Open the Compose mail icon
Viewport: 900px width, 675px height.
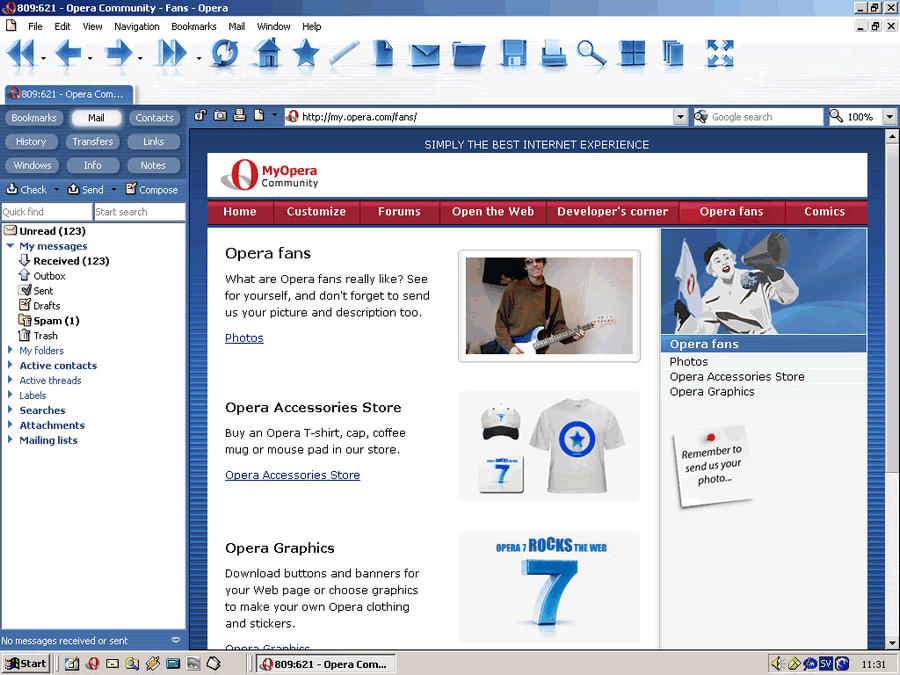(x=153, y=189)
